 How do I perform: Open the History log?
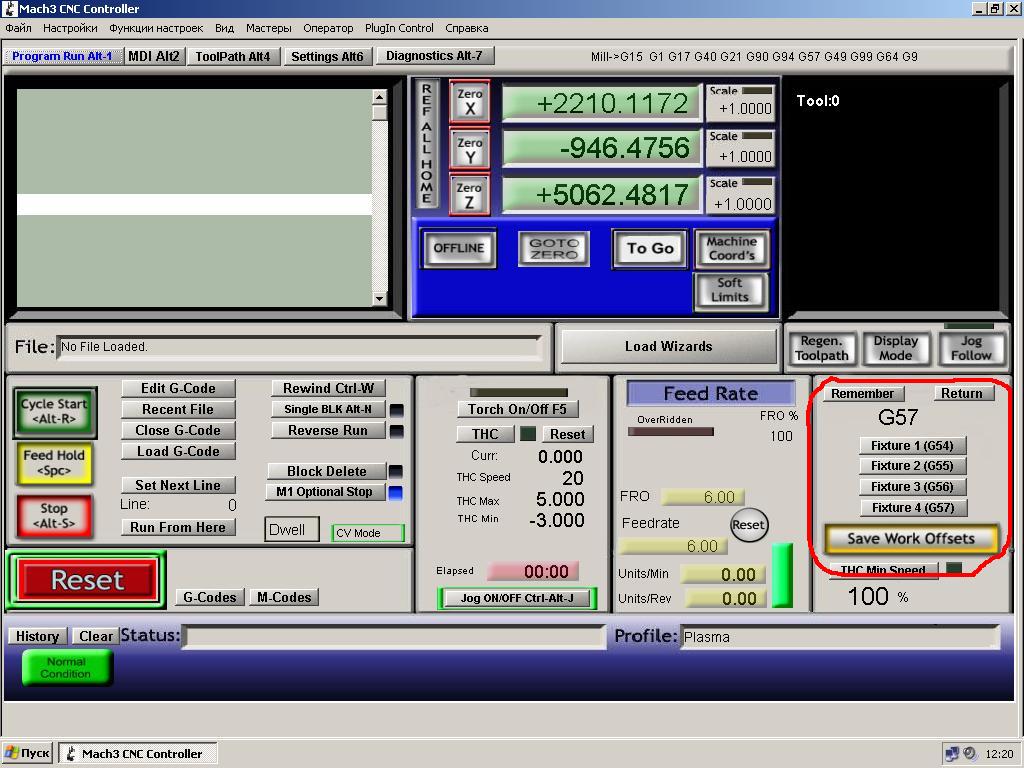pos(37,636)
